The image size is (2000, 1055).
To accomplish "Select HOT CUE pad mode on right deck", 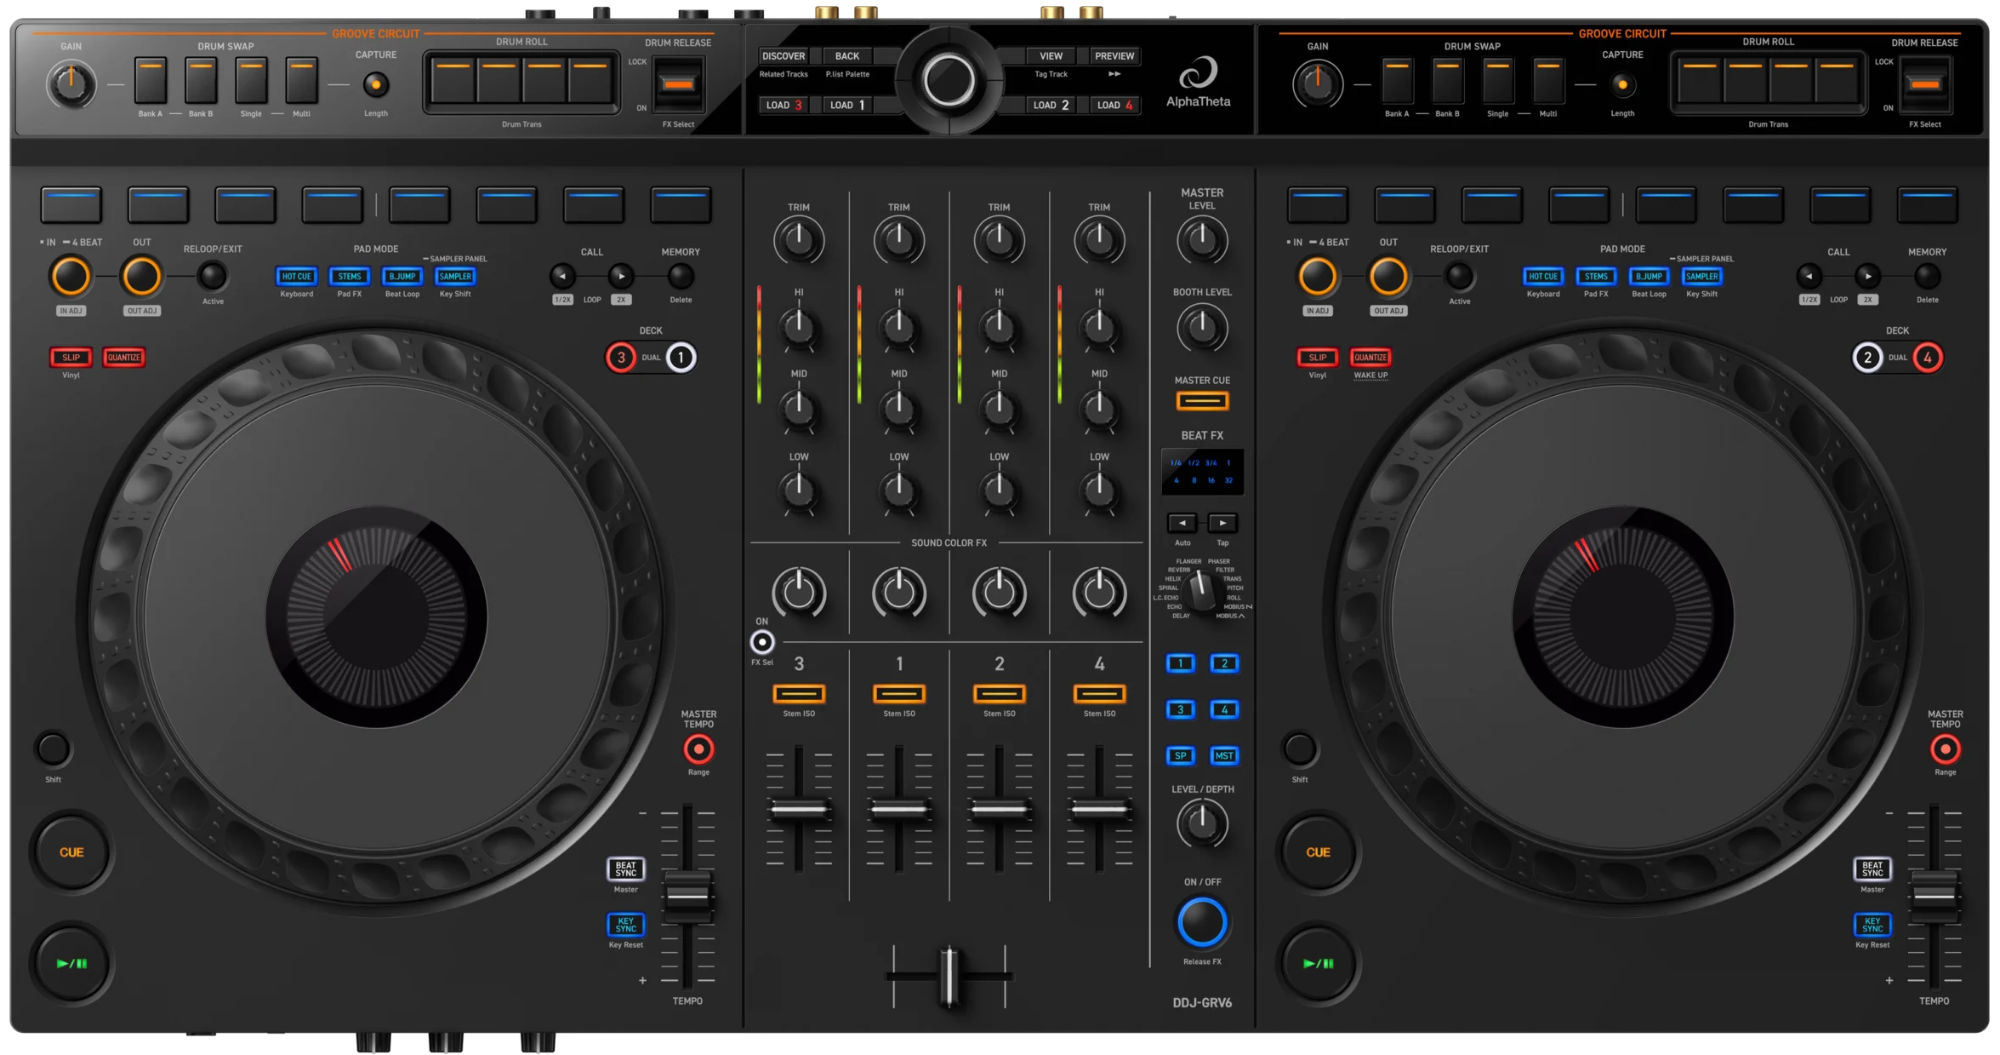I will point(1543,276).
